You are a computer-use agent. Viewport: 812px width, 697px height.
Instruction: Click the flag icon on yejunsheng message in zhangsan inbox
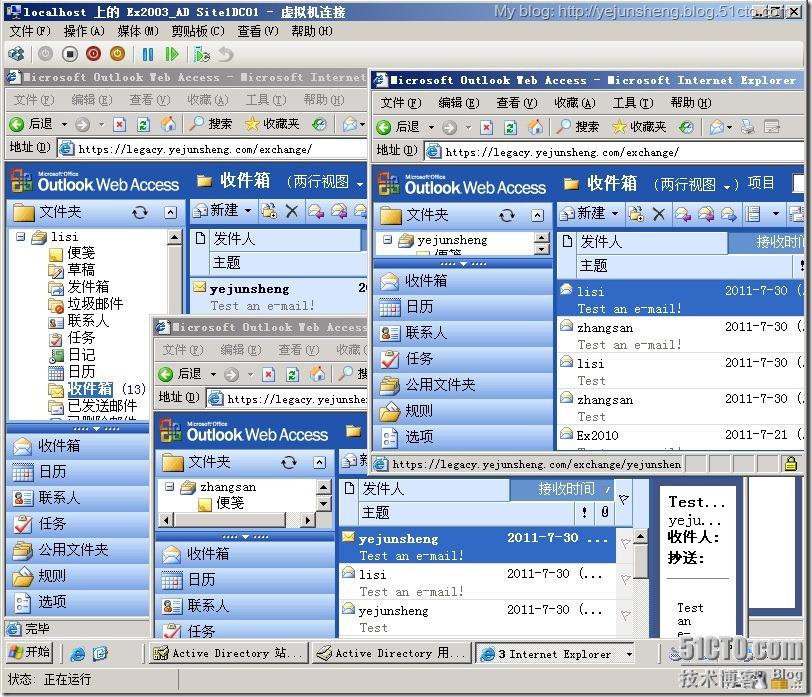626,543
